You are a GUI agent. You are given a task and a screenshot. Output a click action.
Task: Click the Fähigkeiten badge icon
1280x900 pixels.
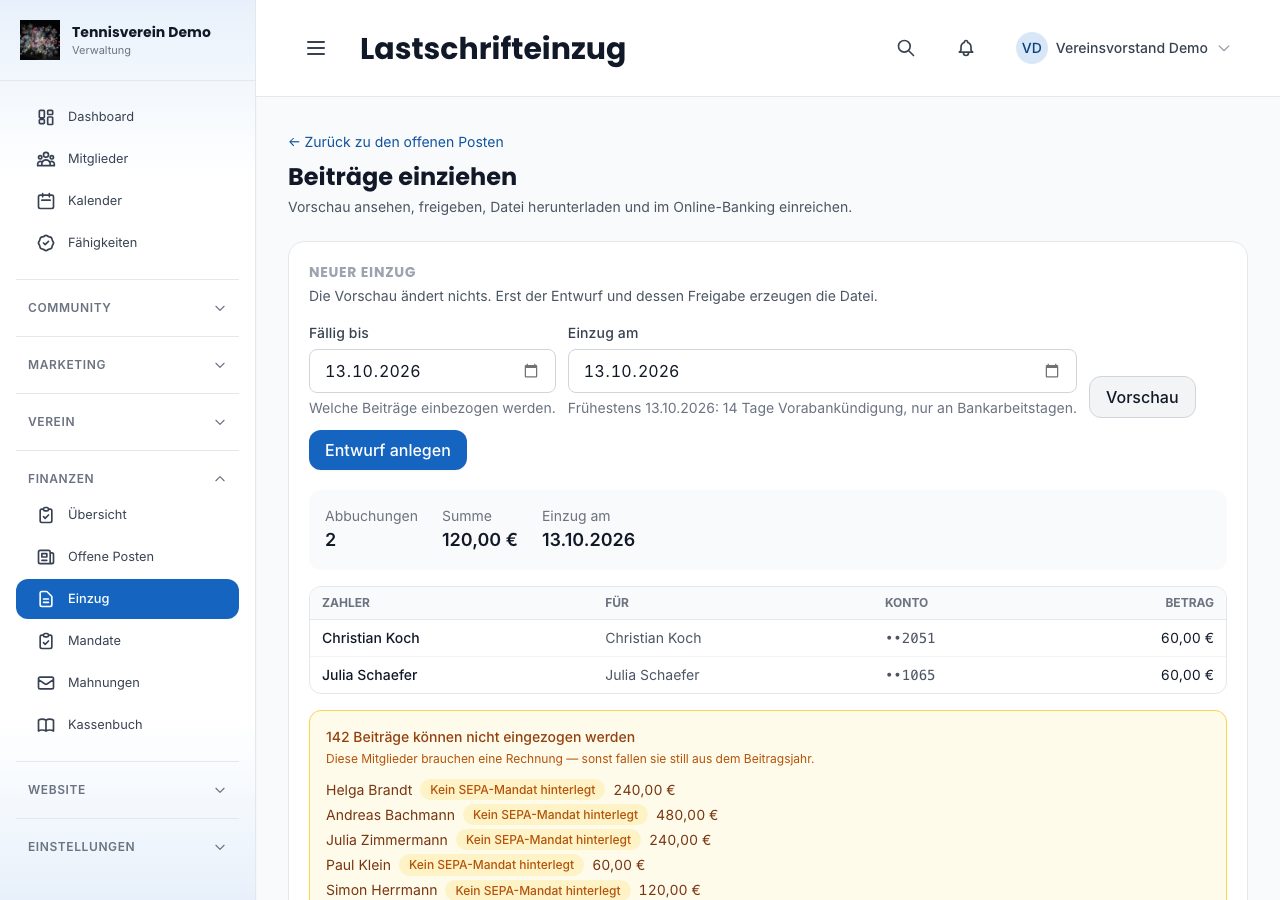pyautogui.click(x=46, y=243)
